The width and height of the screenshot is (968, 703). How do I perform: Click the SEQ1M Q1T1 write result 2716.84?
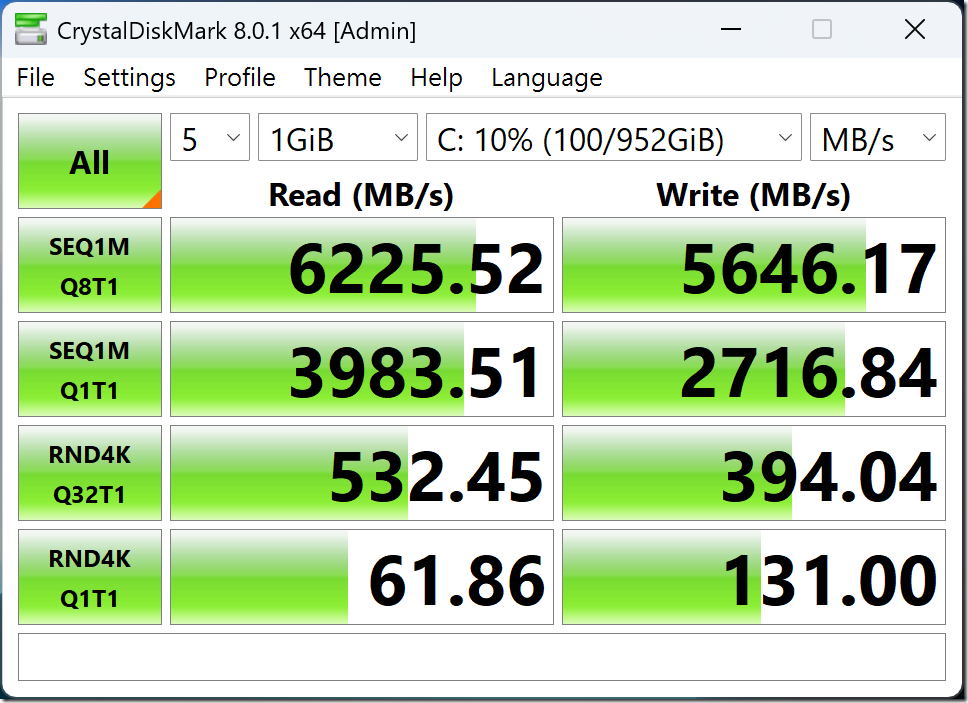tap(754, 369)
